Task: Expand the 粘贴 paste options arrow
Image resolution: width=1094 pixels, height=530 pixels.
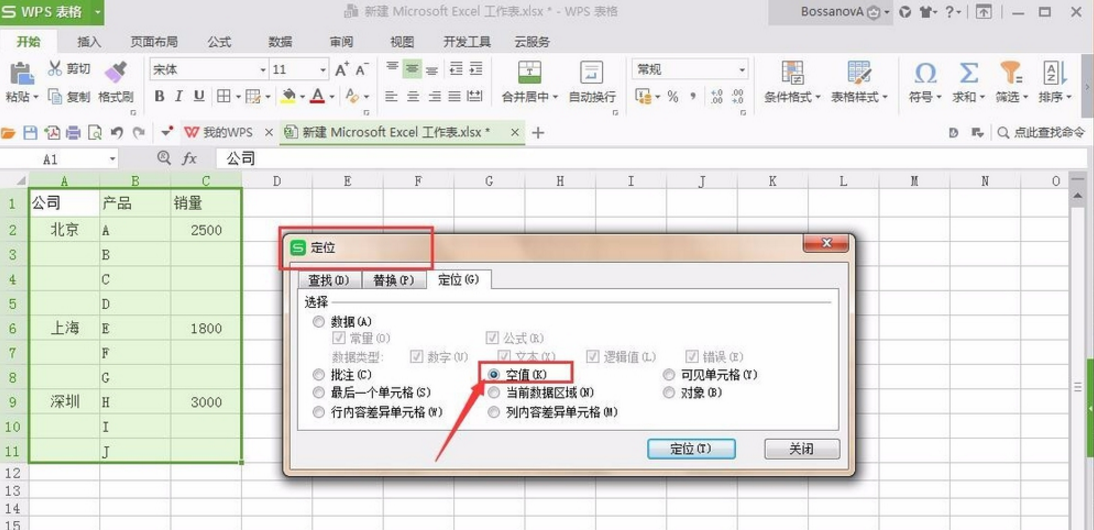Action: pyautogui.click(x=36, y=98)
